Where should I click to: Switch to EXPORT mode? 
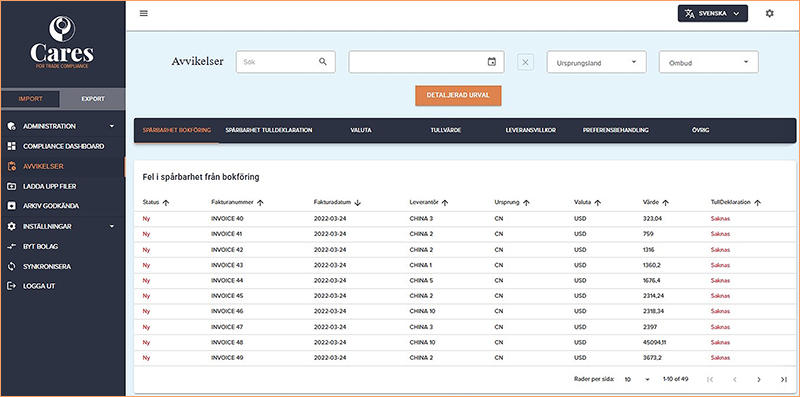click(93, 98)
